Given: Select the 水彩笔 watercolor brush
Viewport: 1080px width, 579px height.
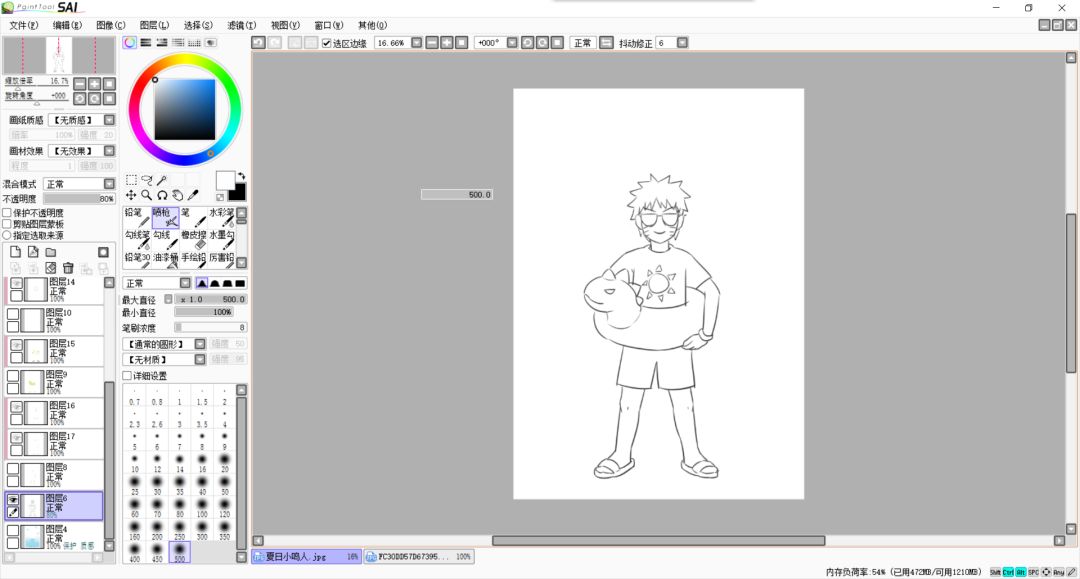Looking at the screenshot, I should click(x=222, y=218).
